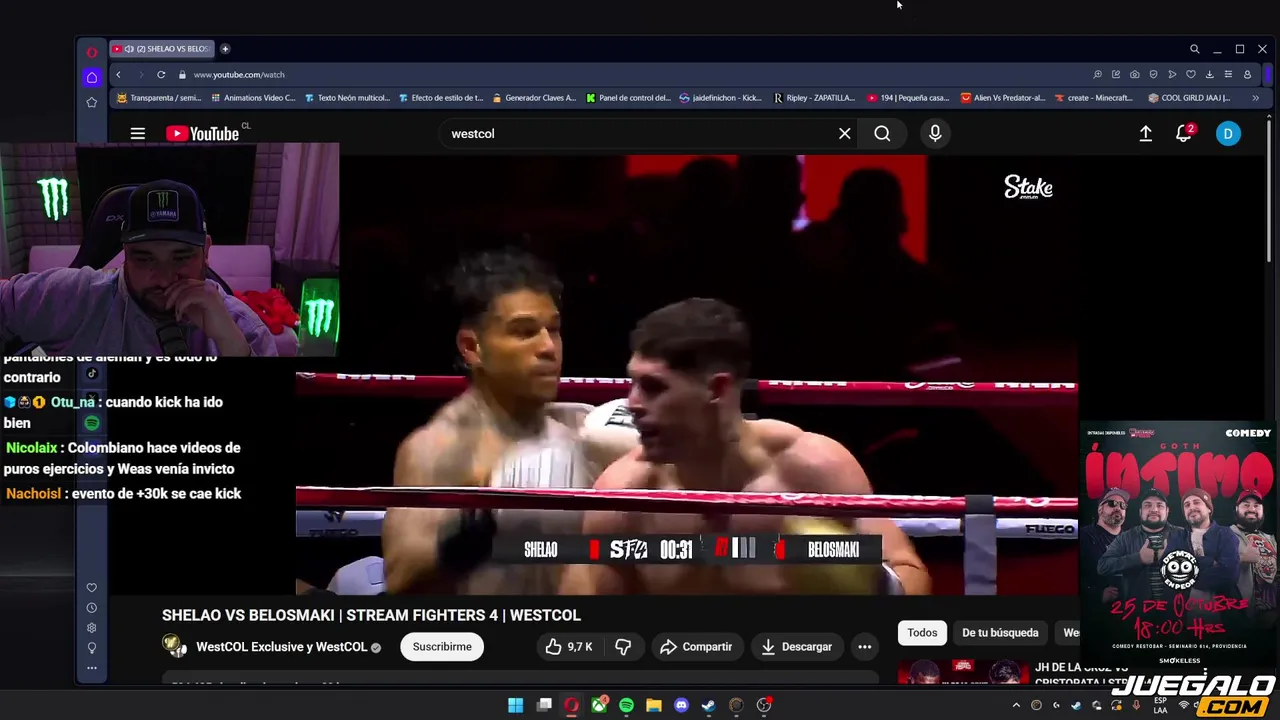
Task: Open the Opera sidebar history clock
Action: click(x=91, y=608)
